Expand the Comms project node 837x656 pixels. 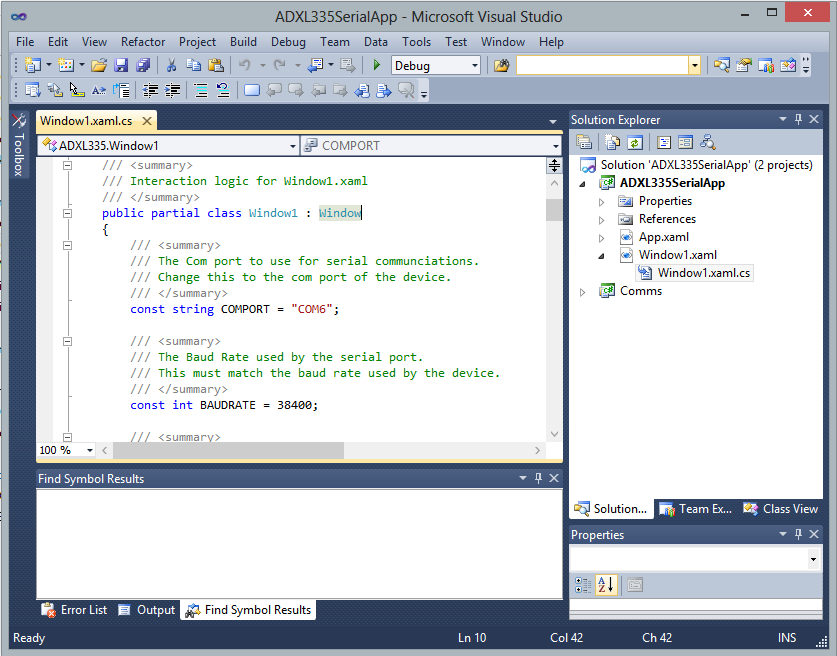click(582, 292)
